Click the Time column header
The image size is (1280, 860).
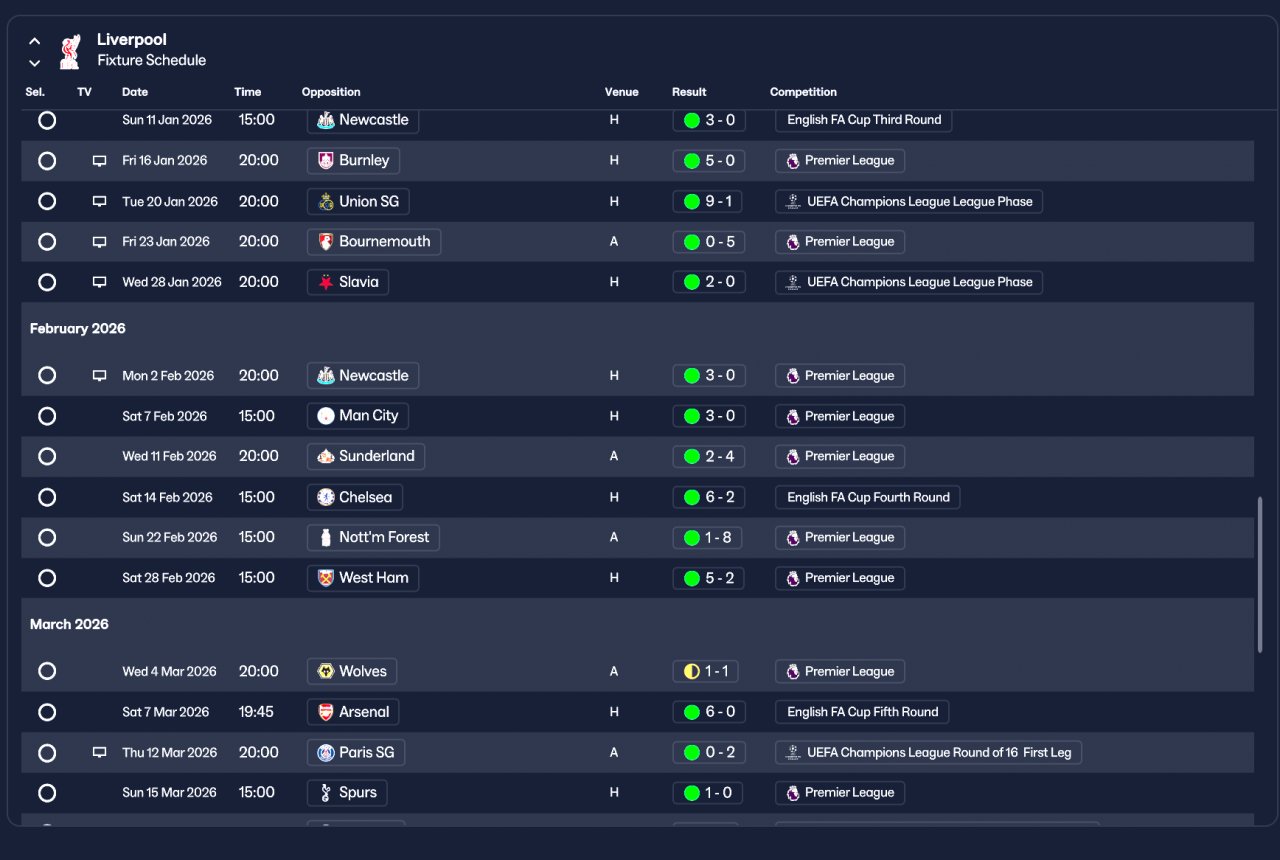tap(248, 92)
